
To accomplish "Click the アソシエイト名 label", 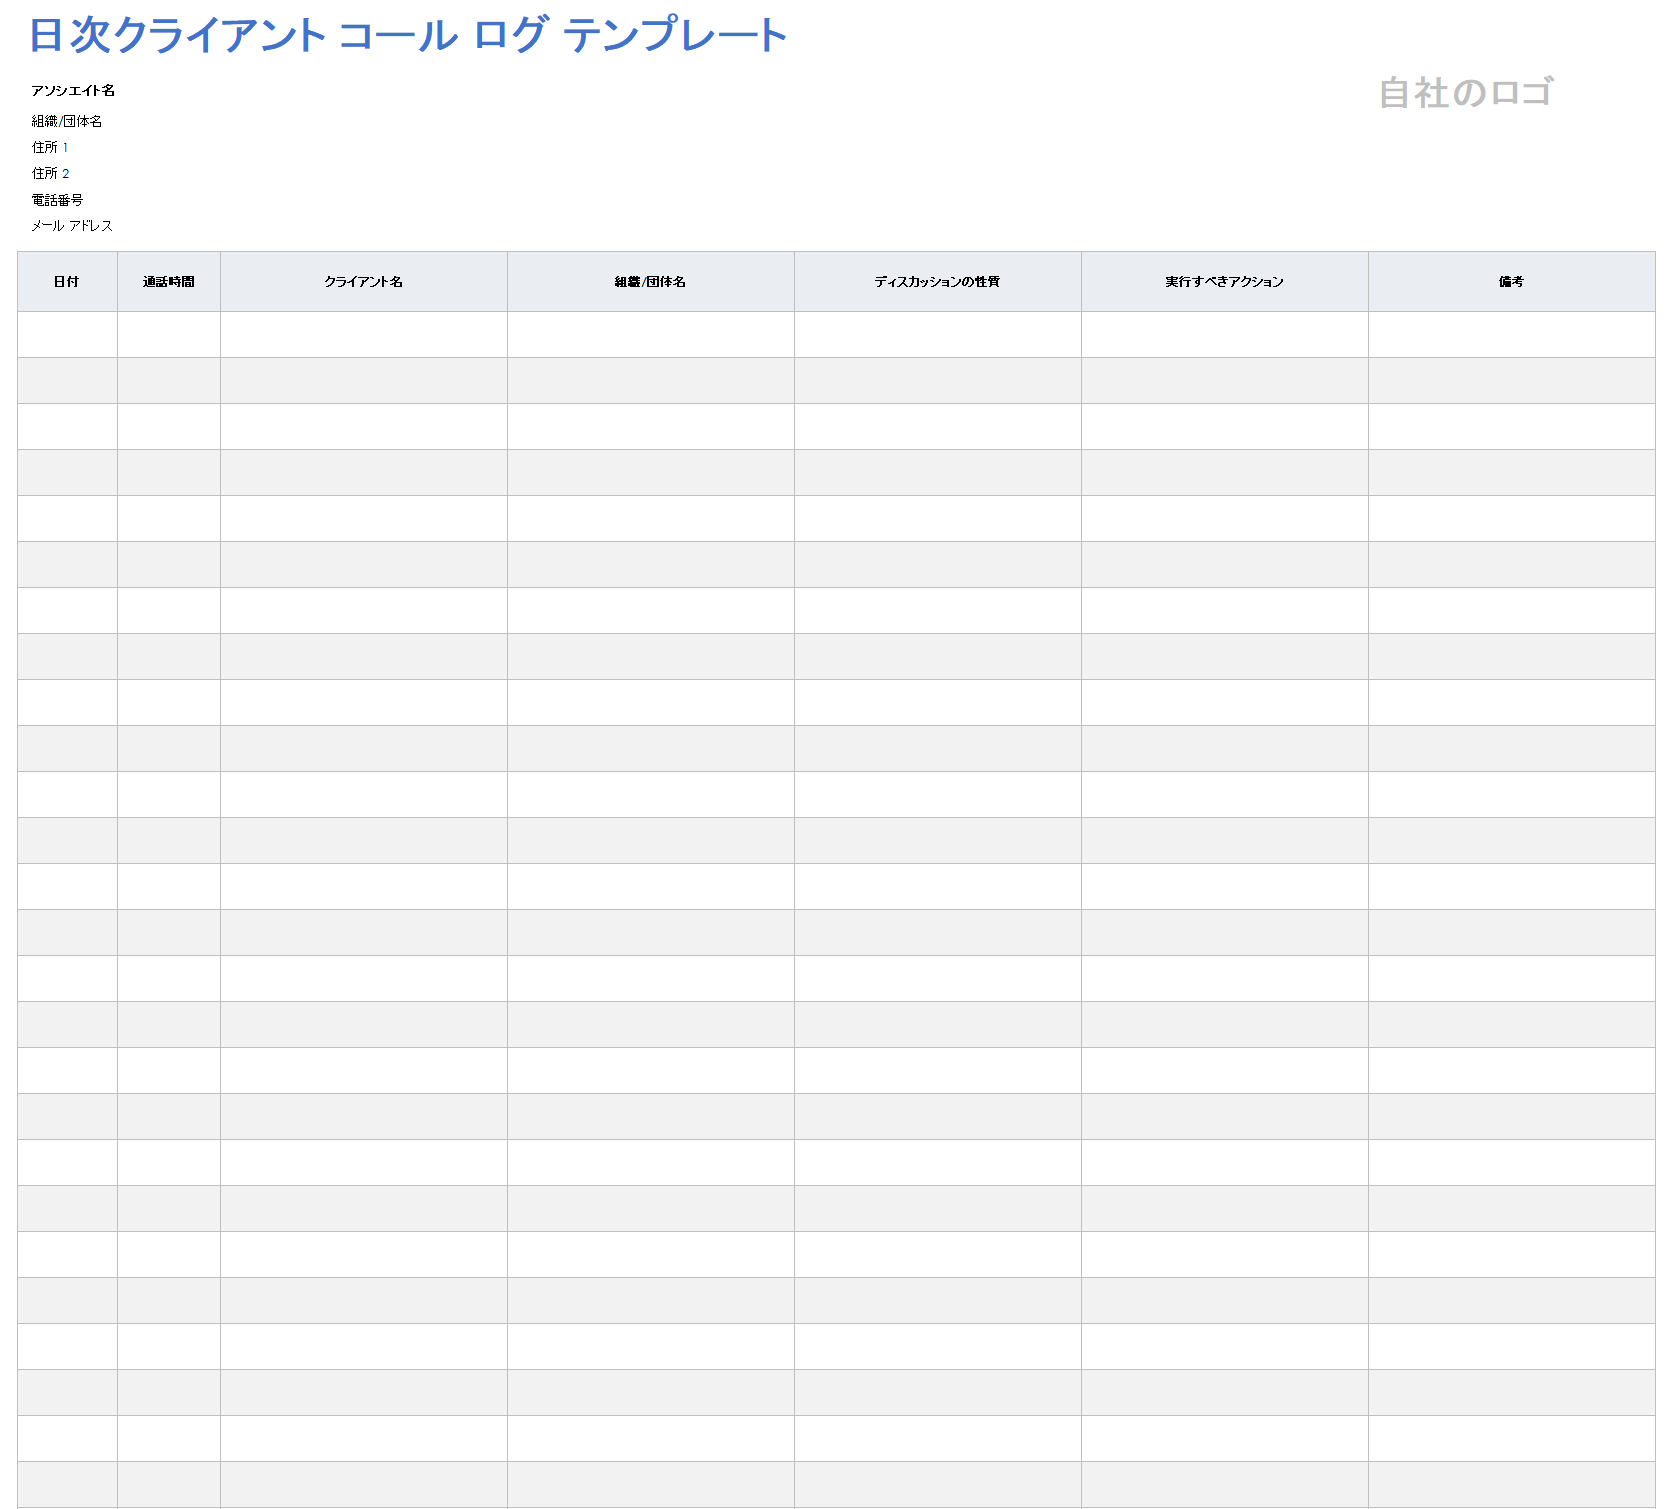I will (73, 91).
